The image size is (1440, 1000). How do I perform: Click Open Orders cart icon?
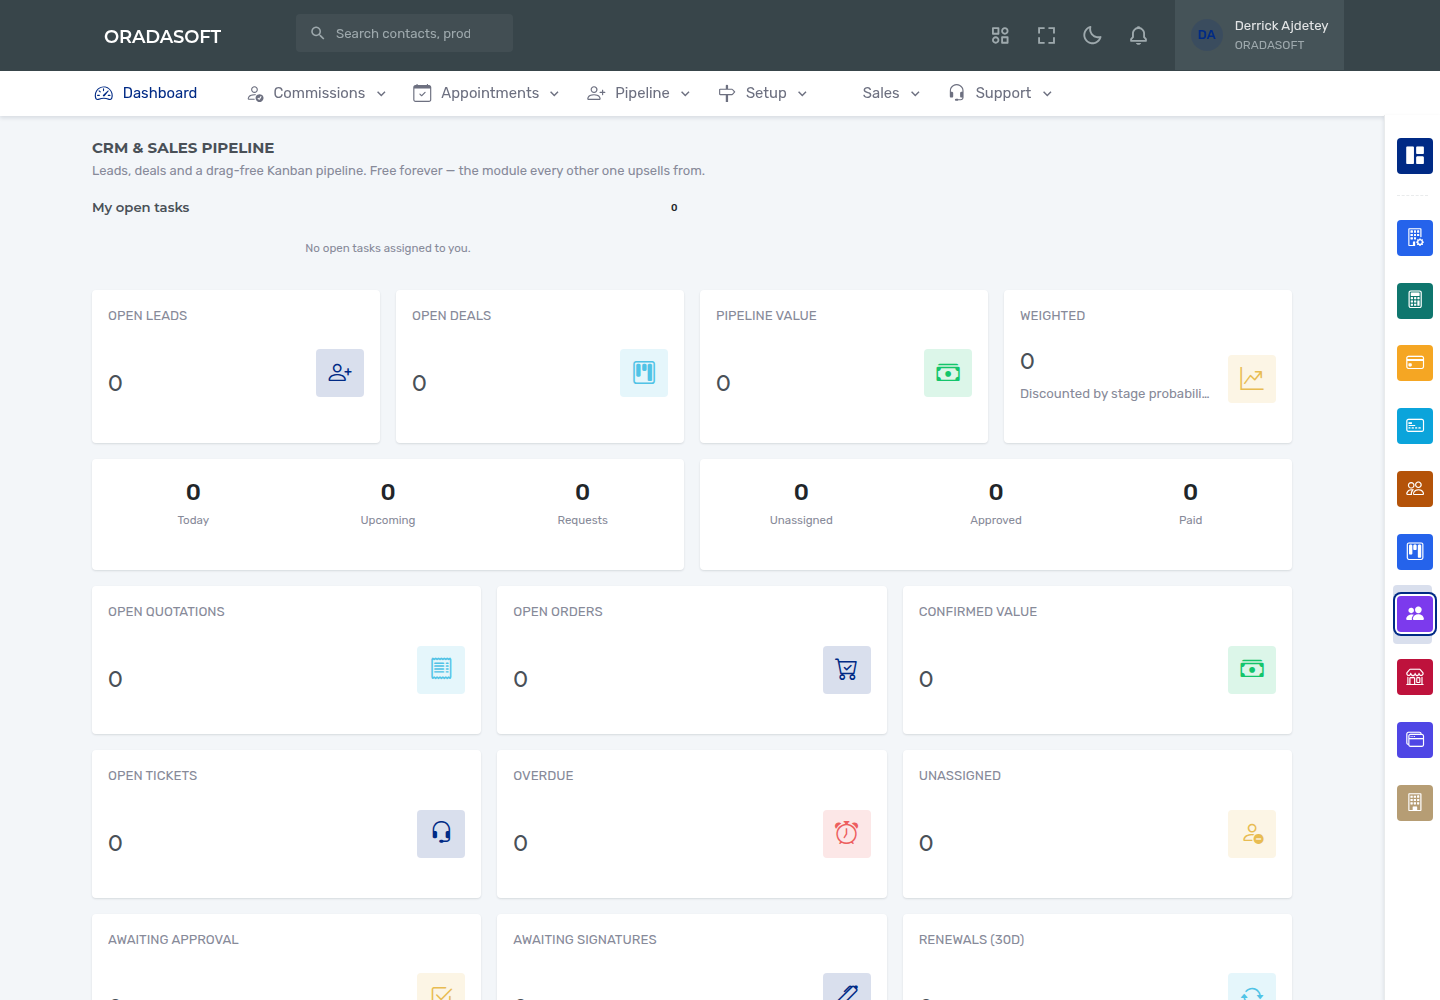(x=847, y=670)
